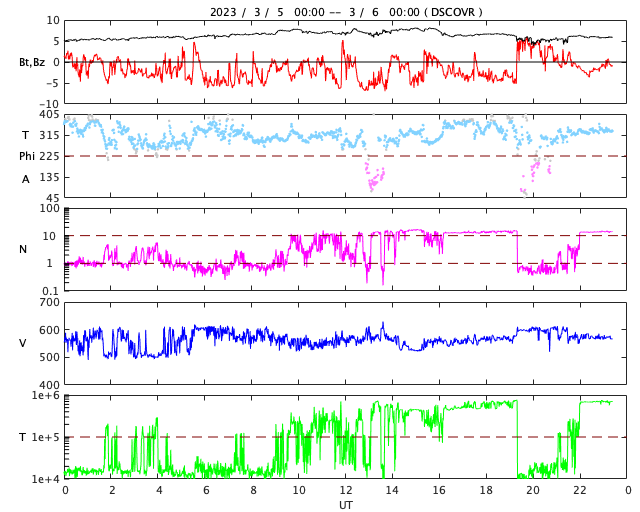Screen dimensions: 640x512
Task: Select the 1e+4 temperature tick
Action: coord(45,479)
